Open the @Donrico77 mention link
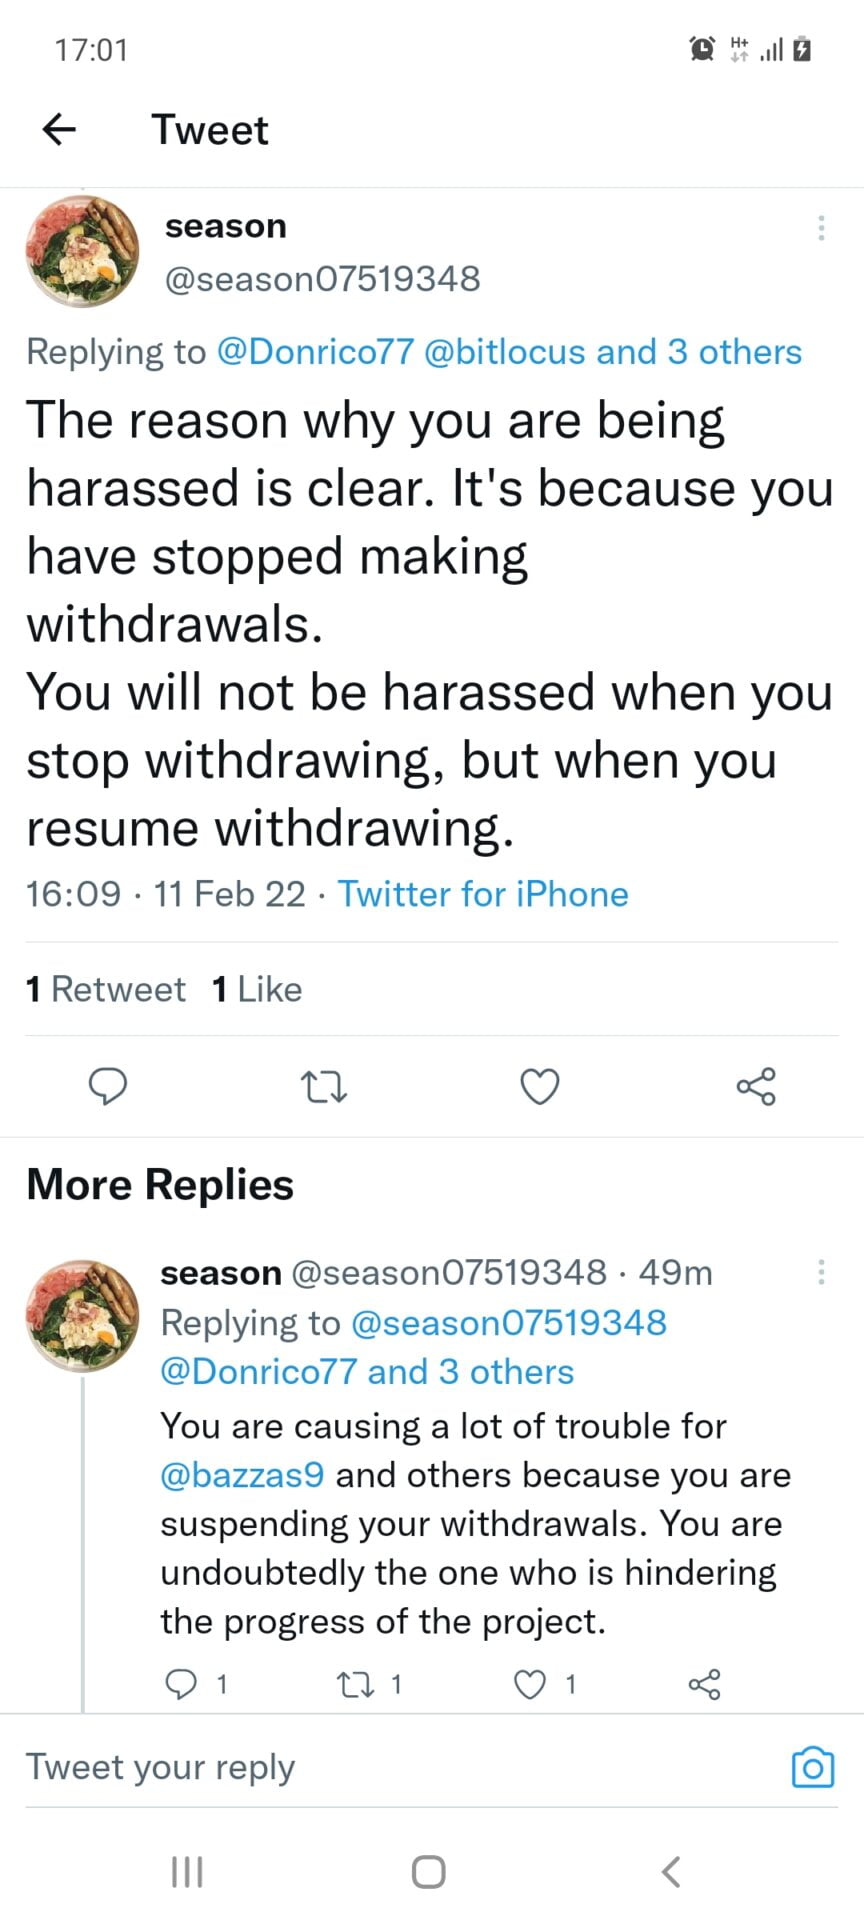 (315, 352)
